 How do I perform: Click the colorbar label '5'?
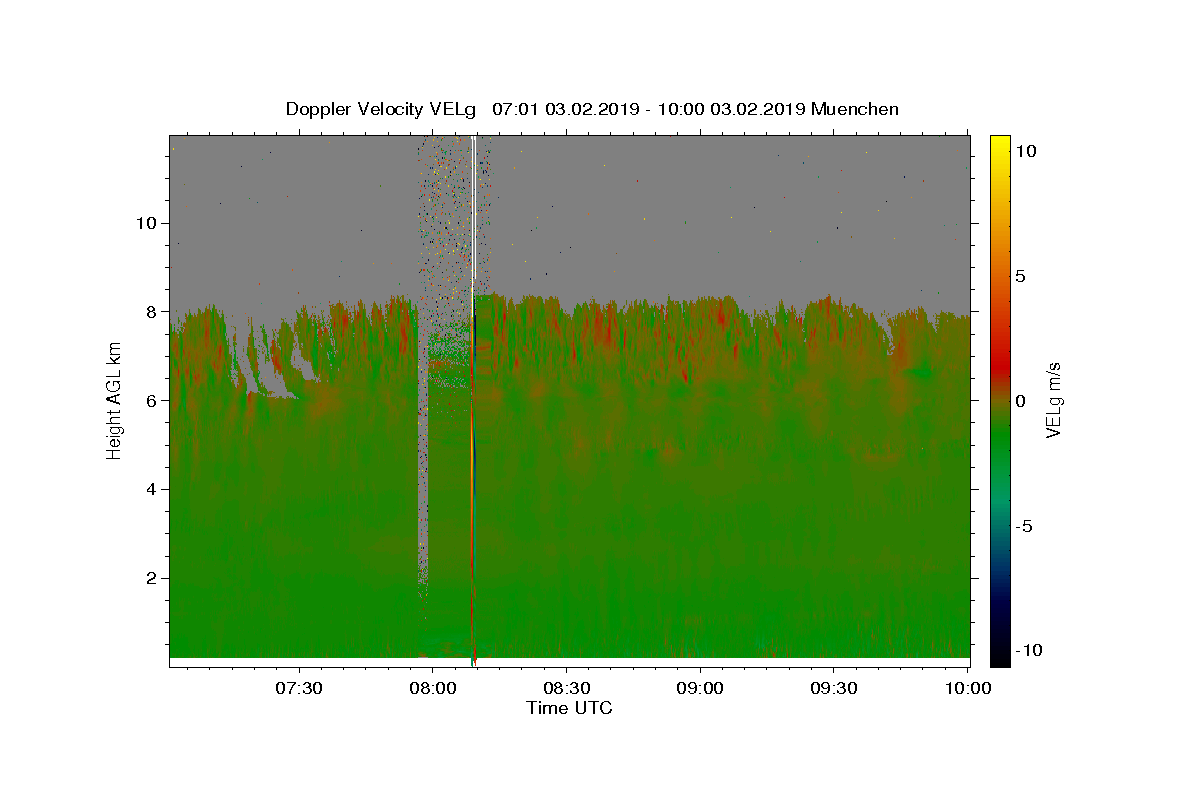(1020, 276)
